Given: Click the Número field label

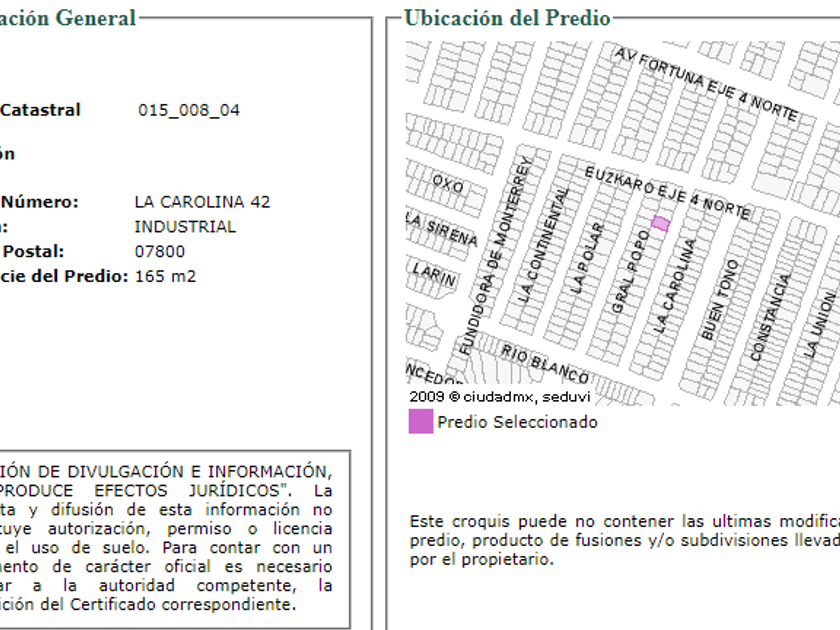Looking at the screenshot, I should (40, 202).
